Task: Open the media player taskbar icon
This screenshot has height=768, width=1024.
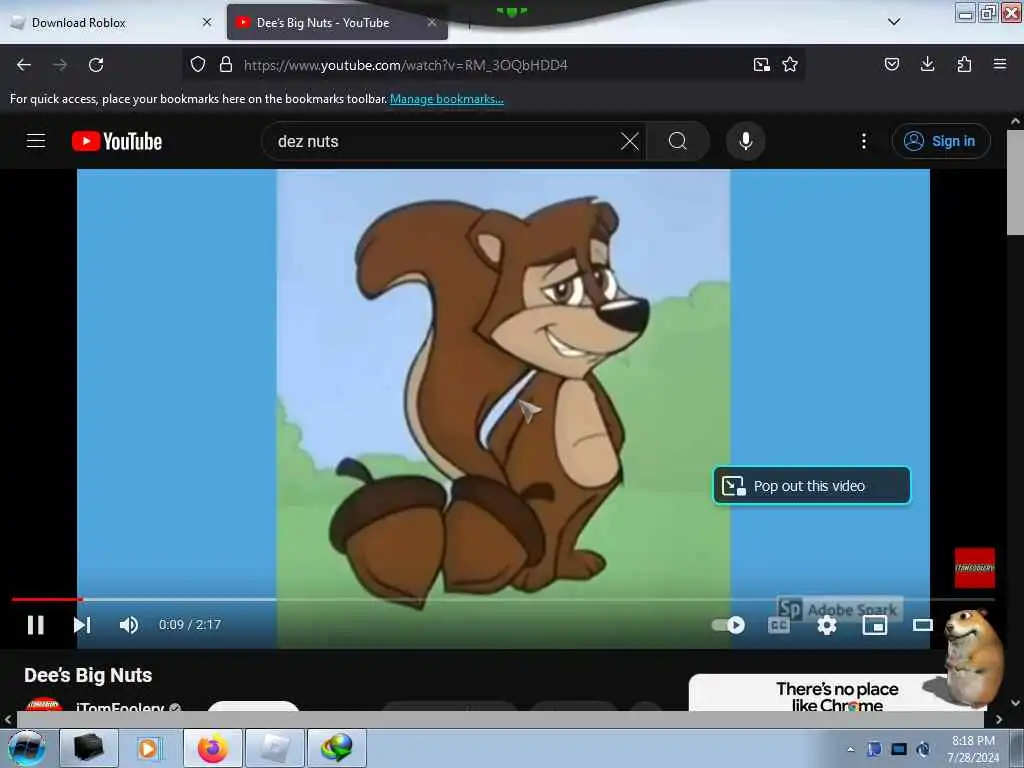Action: [149, 748]
